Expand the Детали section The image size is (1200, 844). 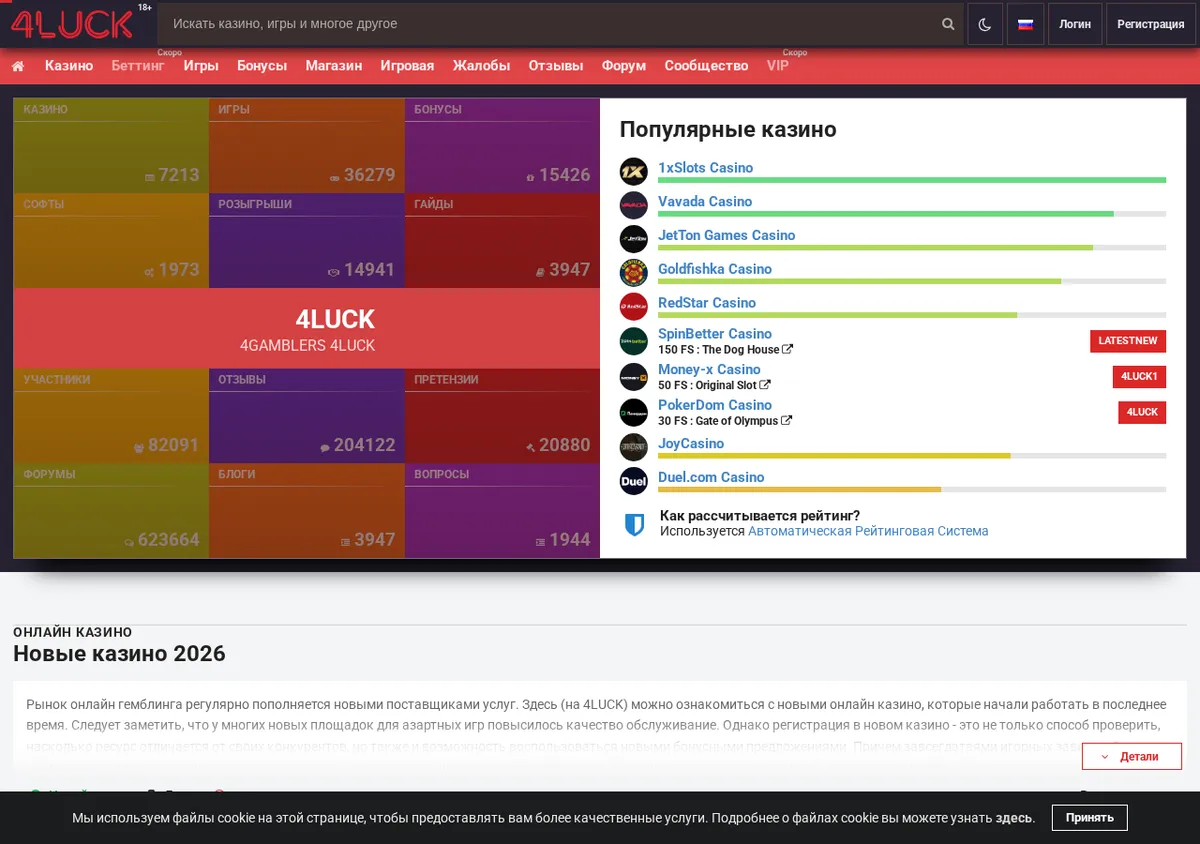click(x=1132, y=756)
